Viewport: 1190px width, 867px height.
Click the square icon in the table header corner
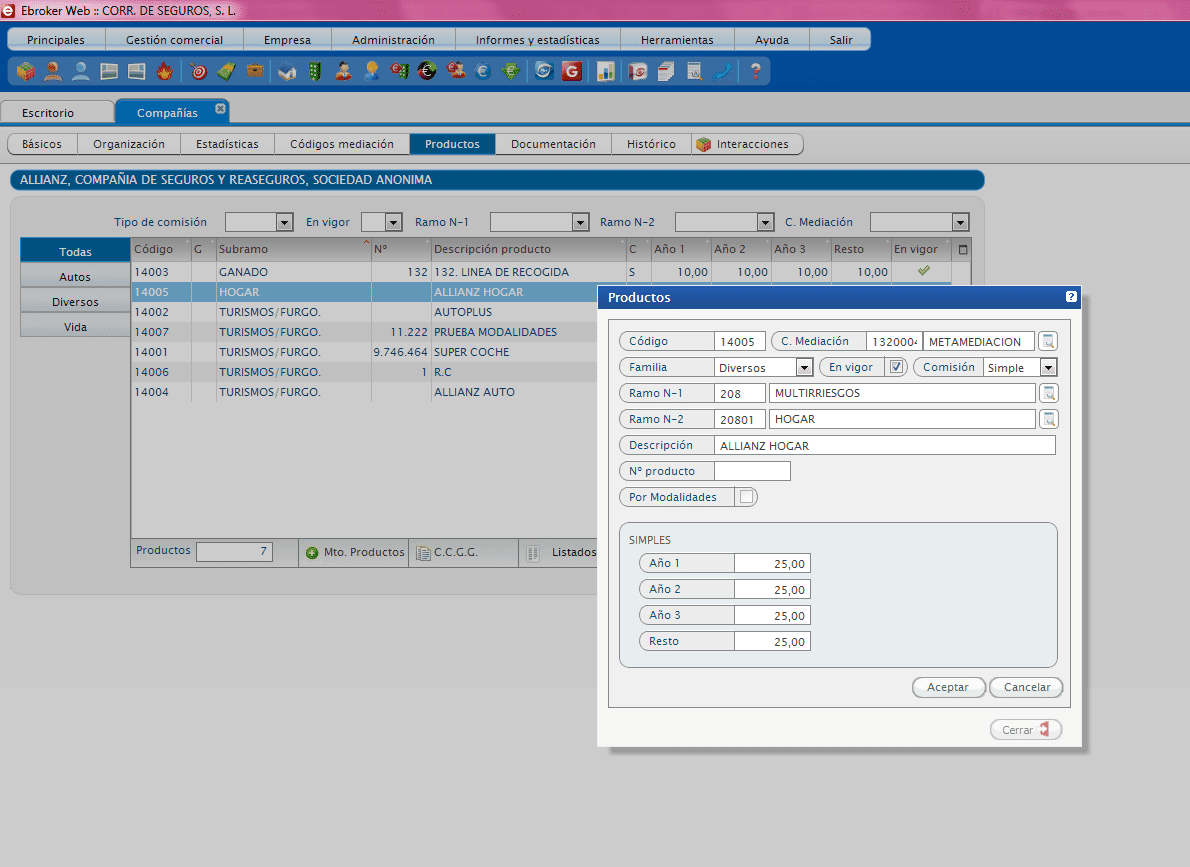[x=963, y=249]
